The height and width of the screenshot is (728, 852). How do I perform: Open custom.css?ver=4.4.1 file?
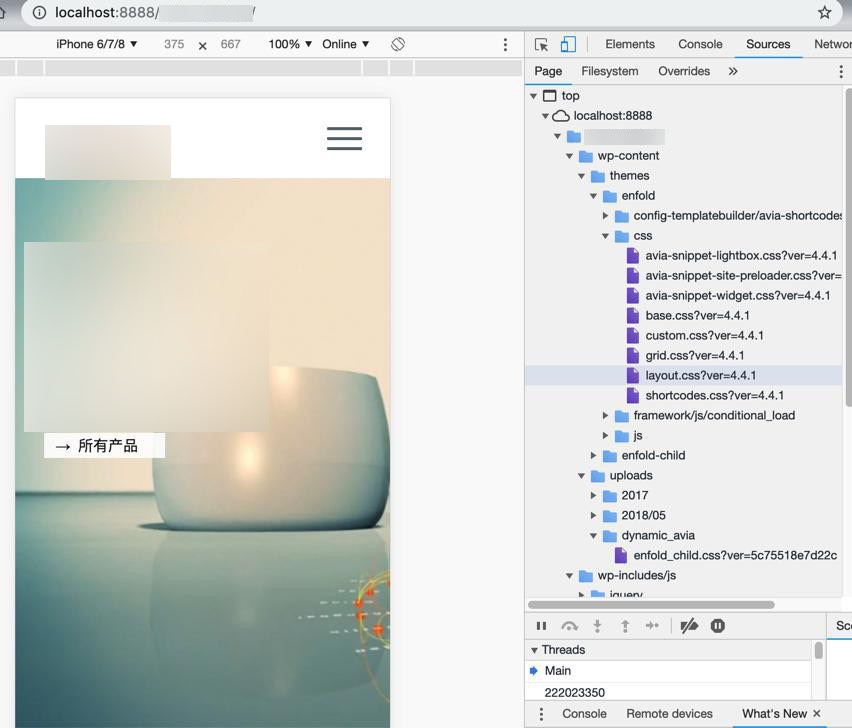[704, 335]
